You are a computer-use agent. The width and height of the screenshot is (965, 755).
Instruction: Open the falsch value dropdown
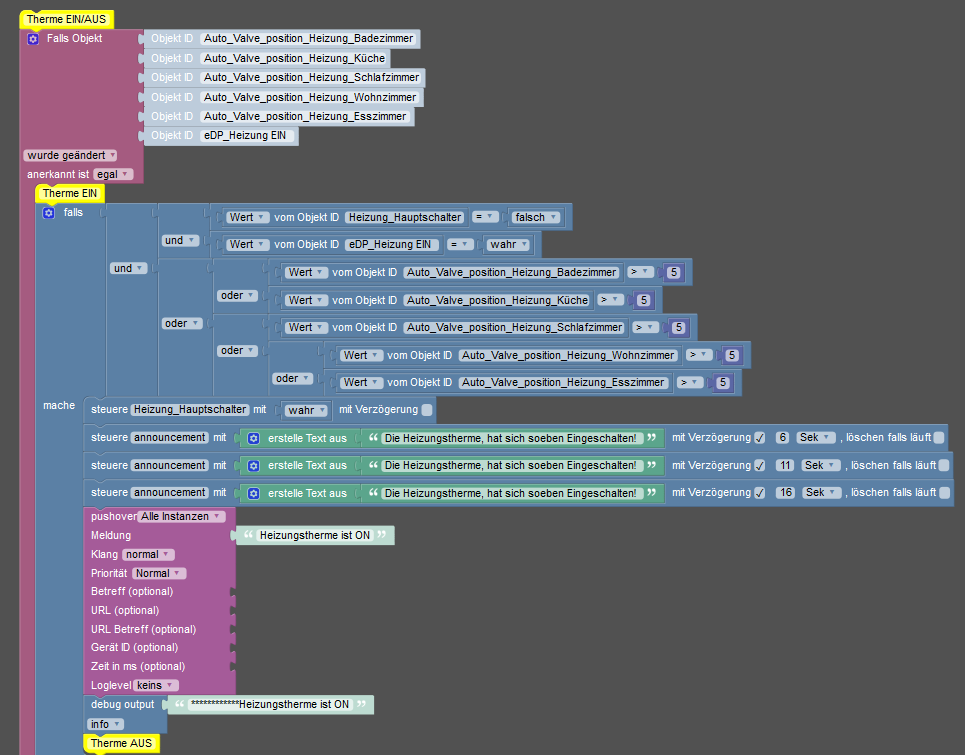[537, 217]
